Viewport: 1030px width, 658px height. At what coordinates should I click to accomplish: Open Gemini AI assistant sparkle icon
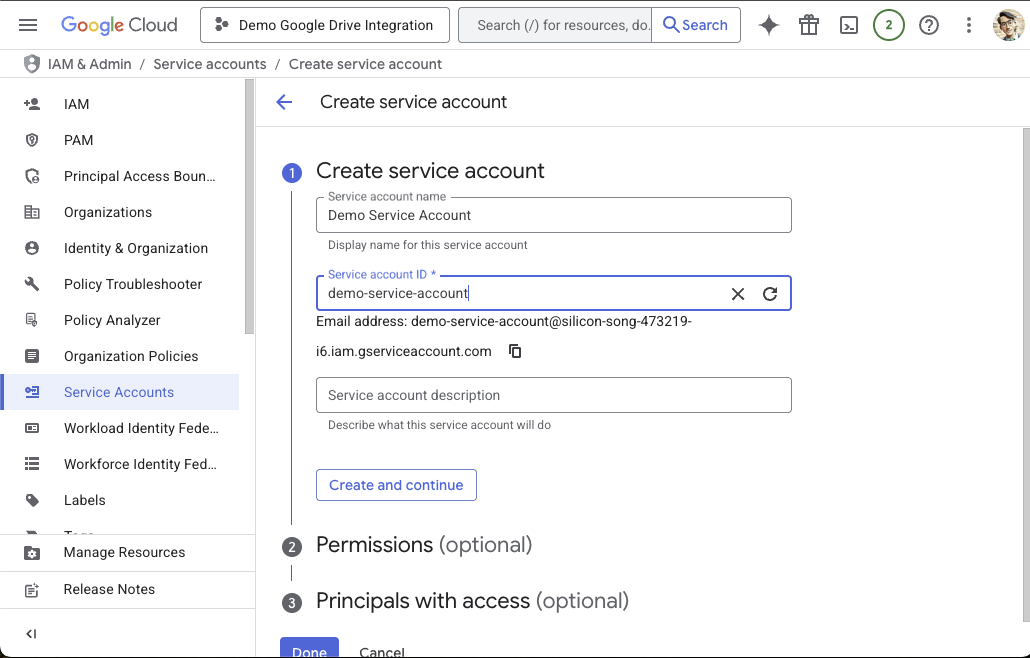769,25
